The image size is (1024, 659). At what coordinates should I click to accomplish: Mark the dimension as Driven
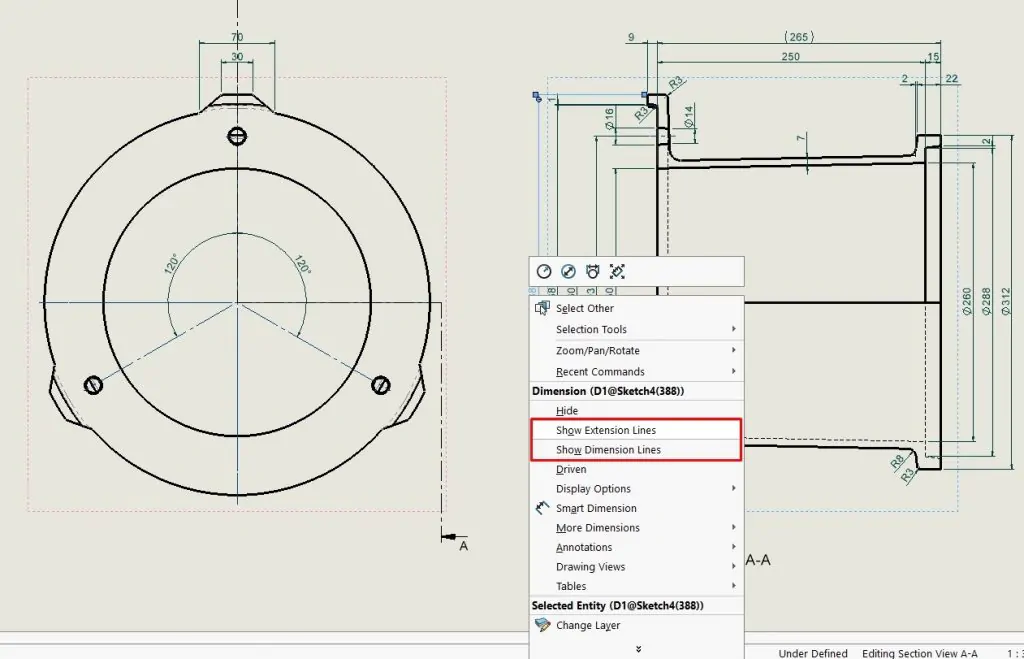(636, 470)
